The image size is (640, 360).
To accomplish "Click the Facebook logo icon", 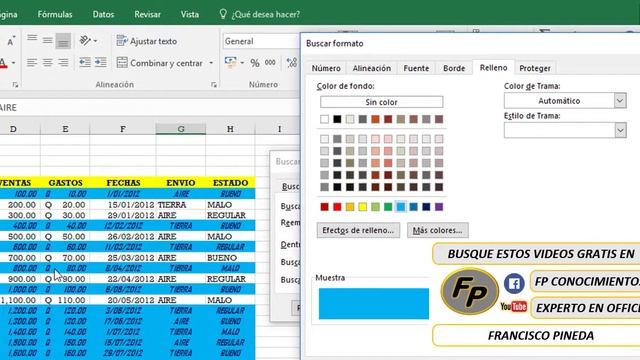I will coord(514,283).
